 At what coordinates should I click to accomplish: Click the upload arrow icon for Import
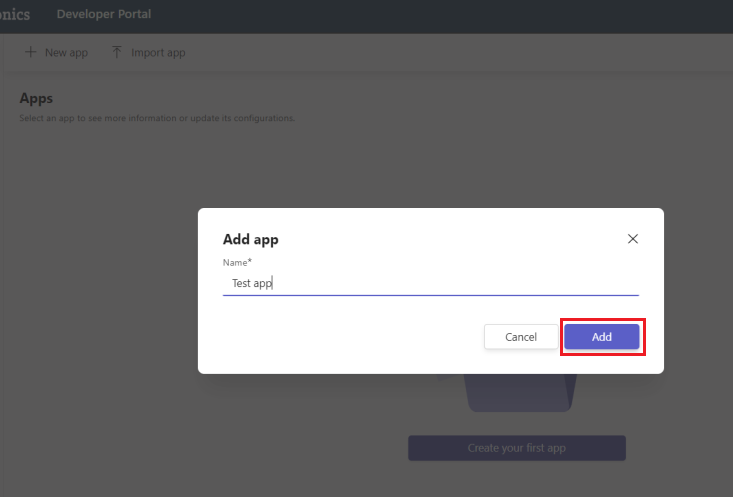(116, 52)
